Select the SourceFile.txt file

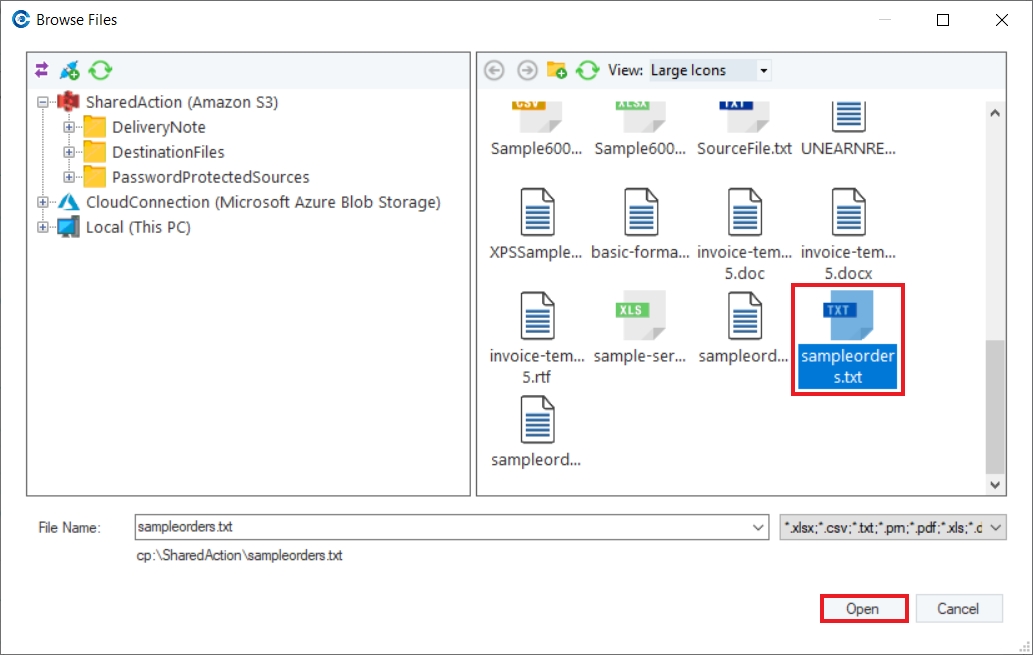tap(744, 130)
